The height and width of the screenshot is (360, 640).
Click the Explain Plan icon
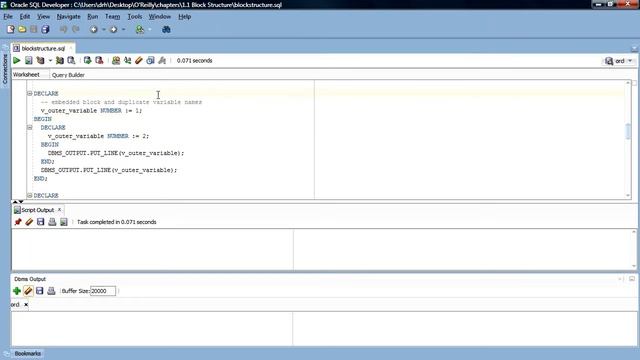pyautogui.click(x=40, y=61)
